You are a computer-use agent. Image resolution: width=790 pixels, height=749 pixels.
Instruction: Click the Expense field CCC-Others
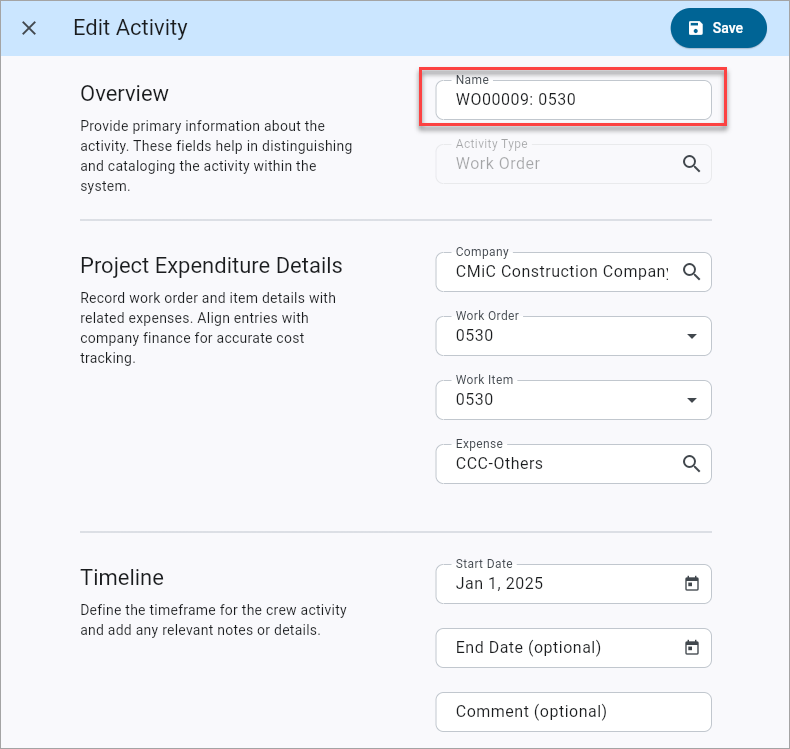tap(573, 464)
